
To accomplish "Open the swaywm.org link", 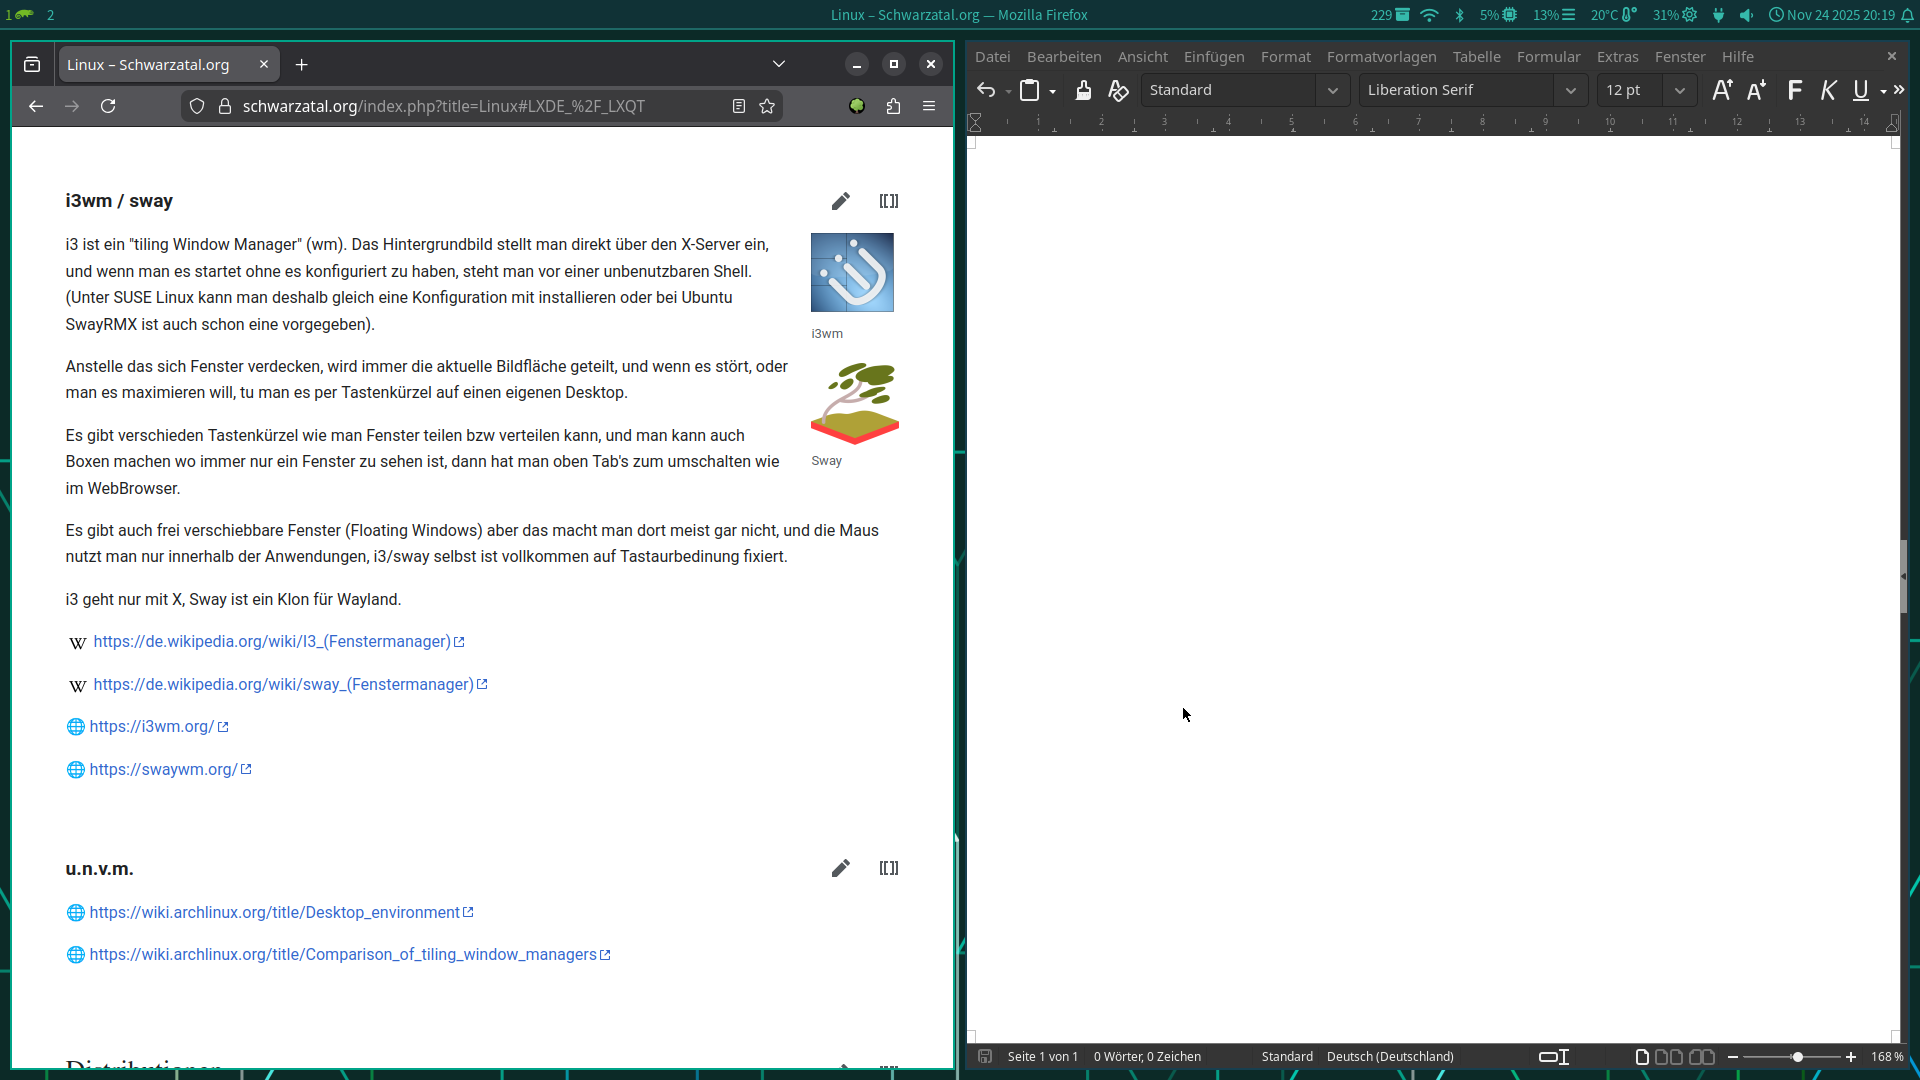I will (x=163, y=769).
